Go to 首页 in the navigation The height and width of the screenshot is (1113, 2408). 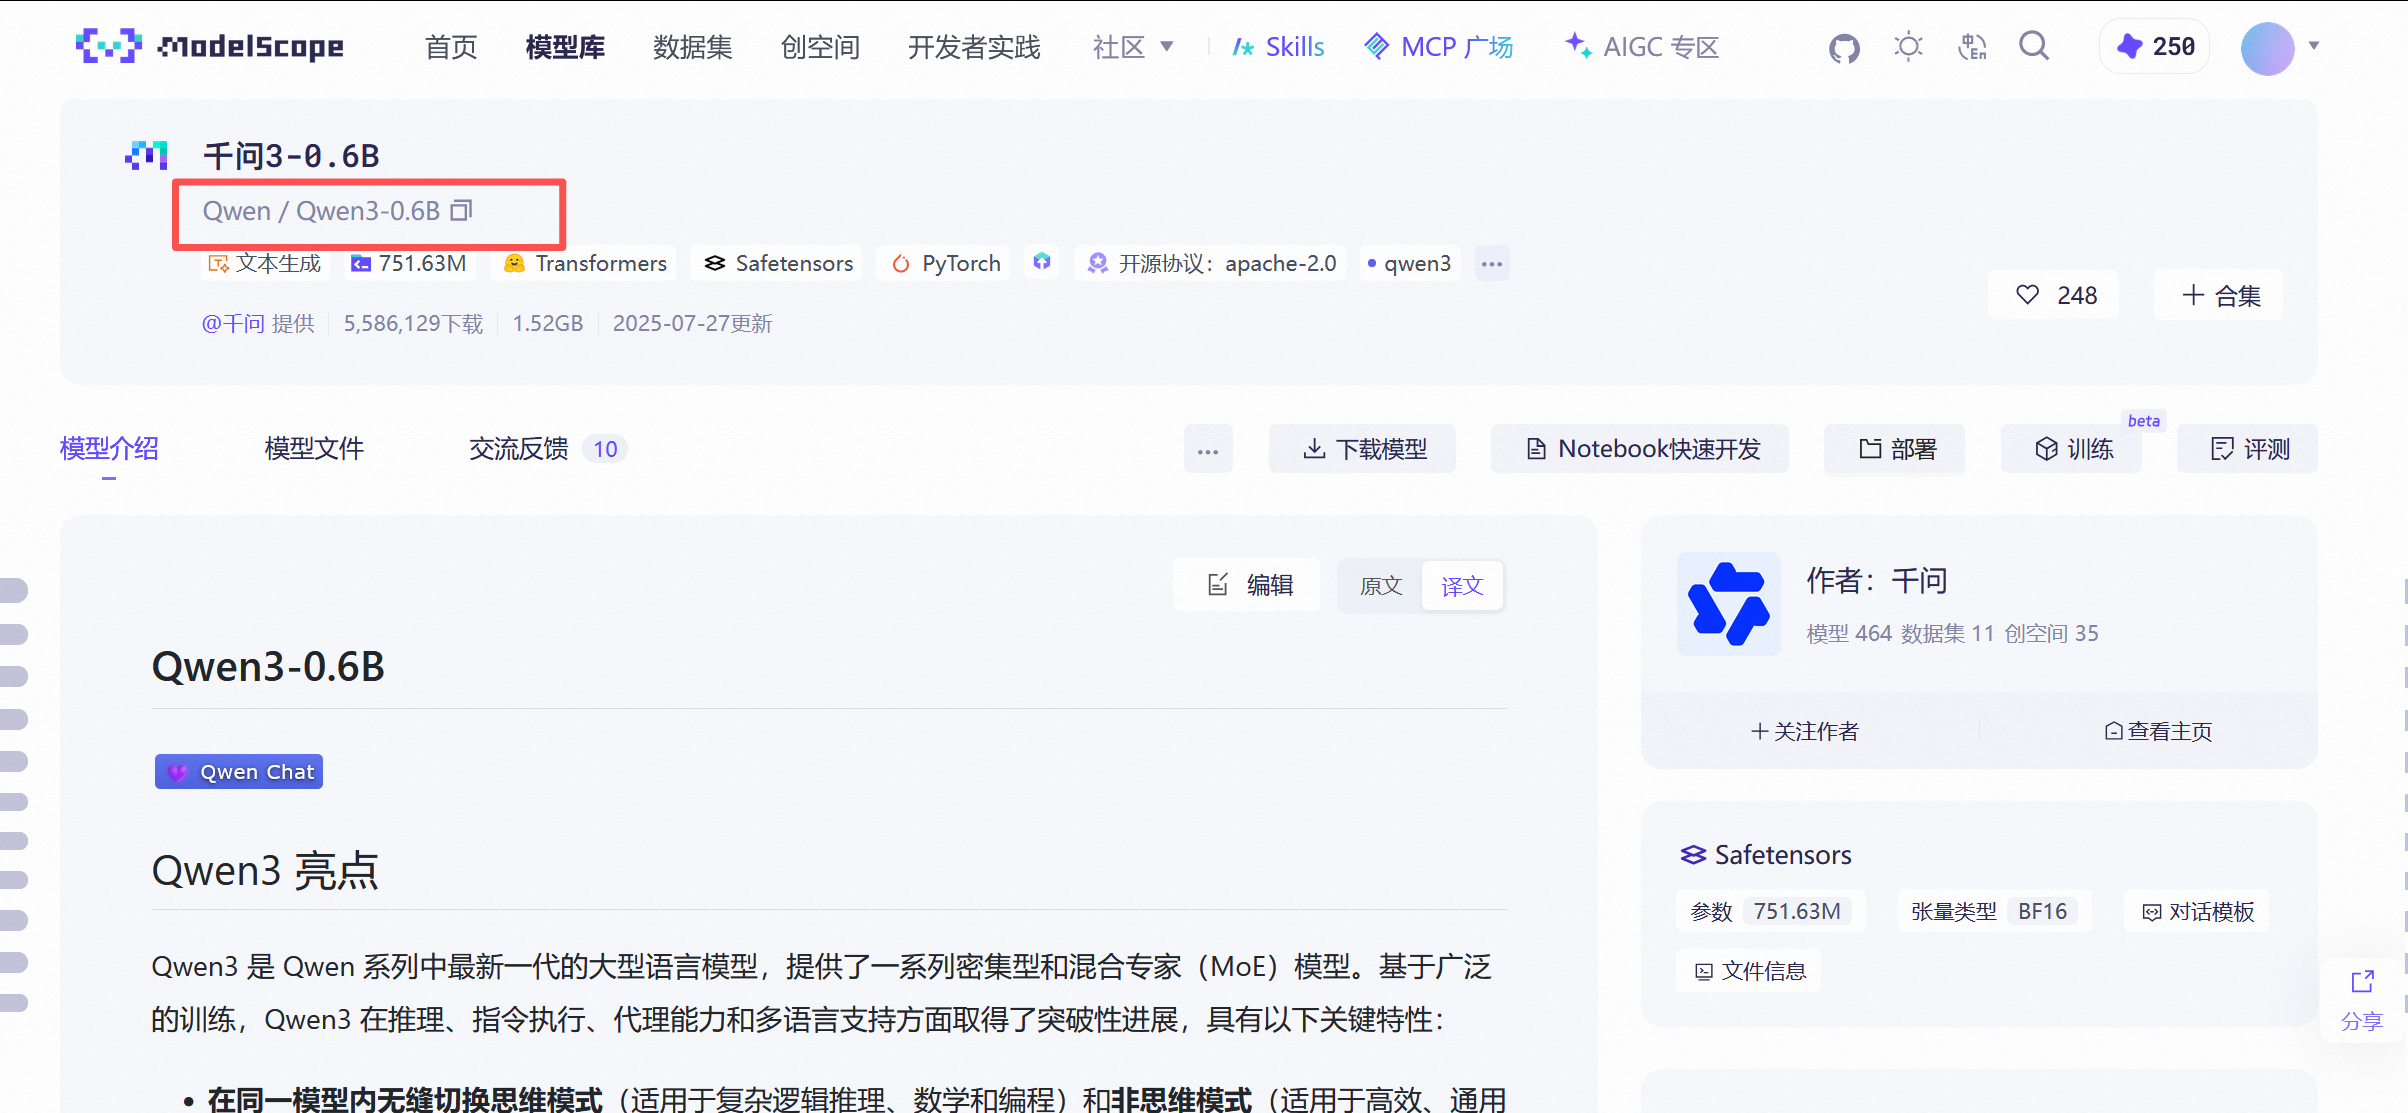[x=451, y=47]
